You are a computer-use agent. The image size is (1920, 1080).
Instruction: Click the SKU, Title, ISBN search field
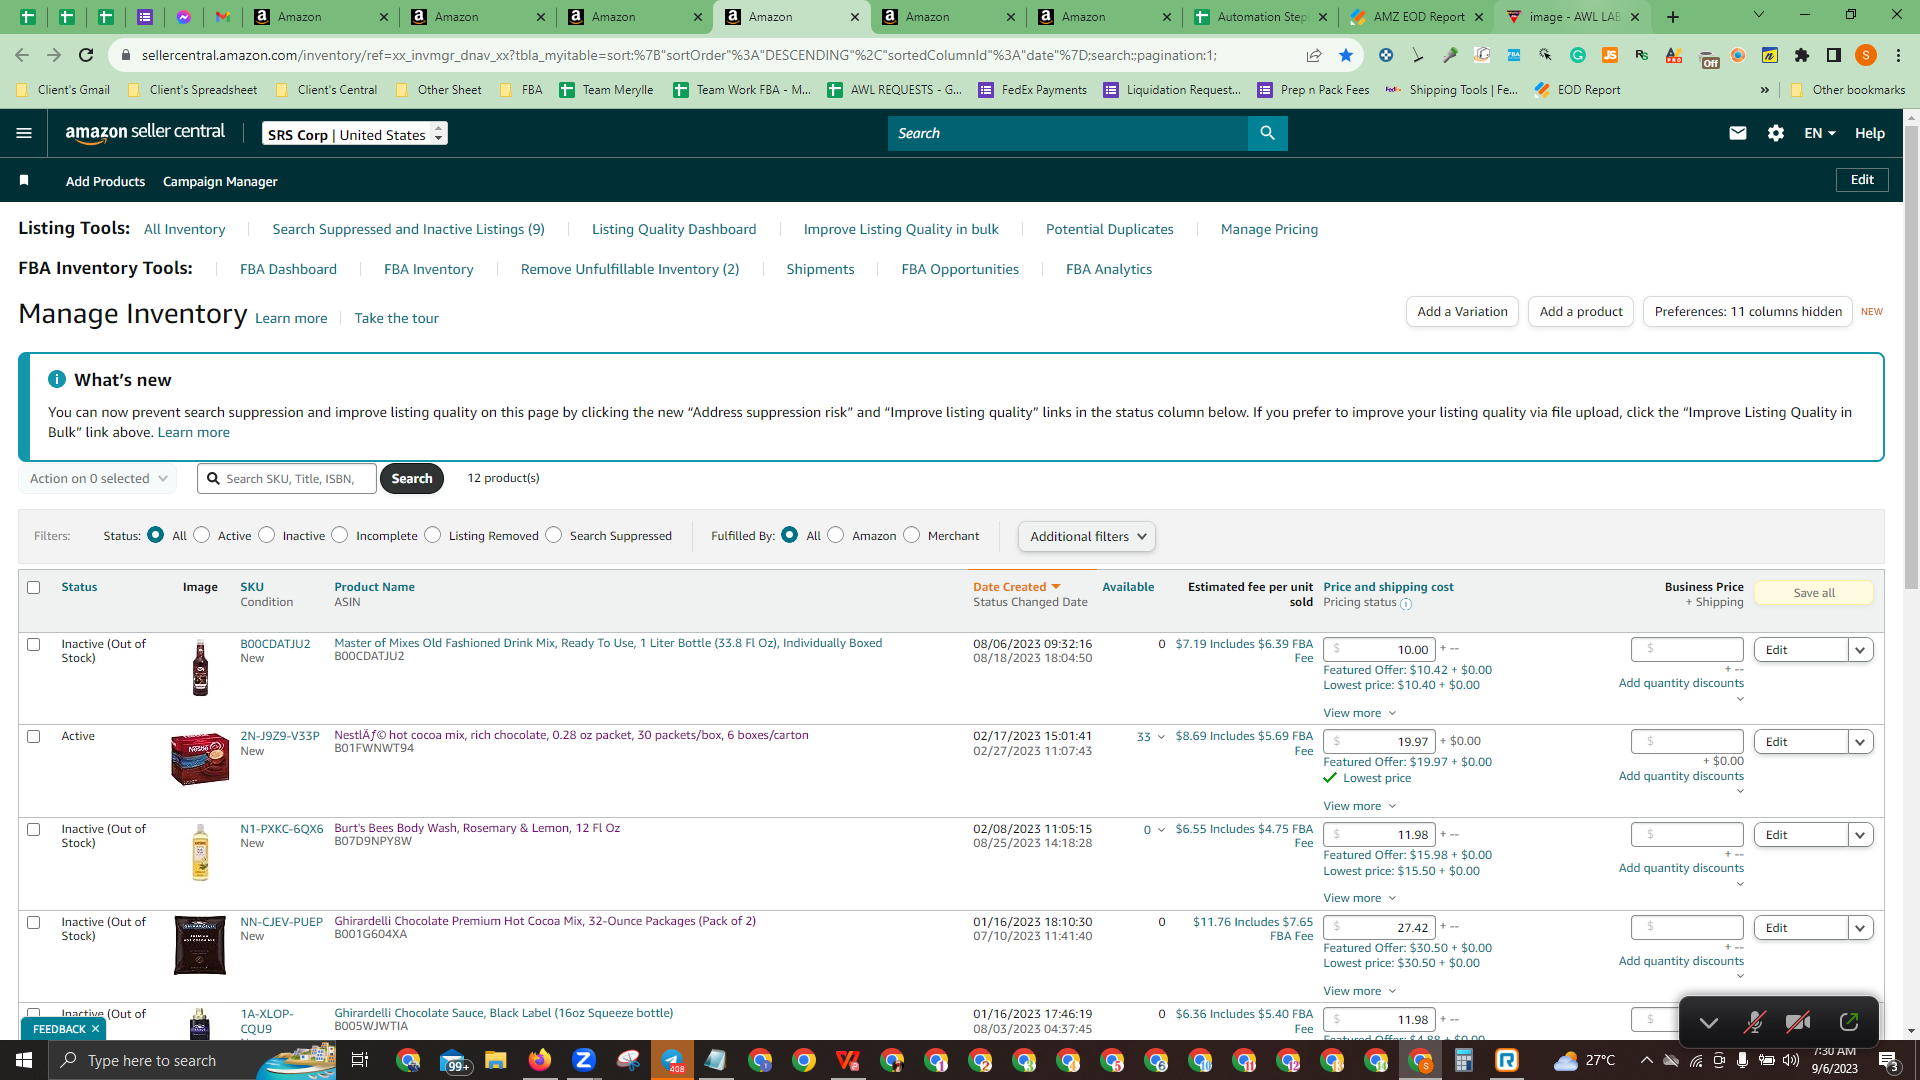click(287, 479)
